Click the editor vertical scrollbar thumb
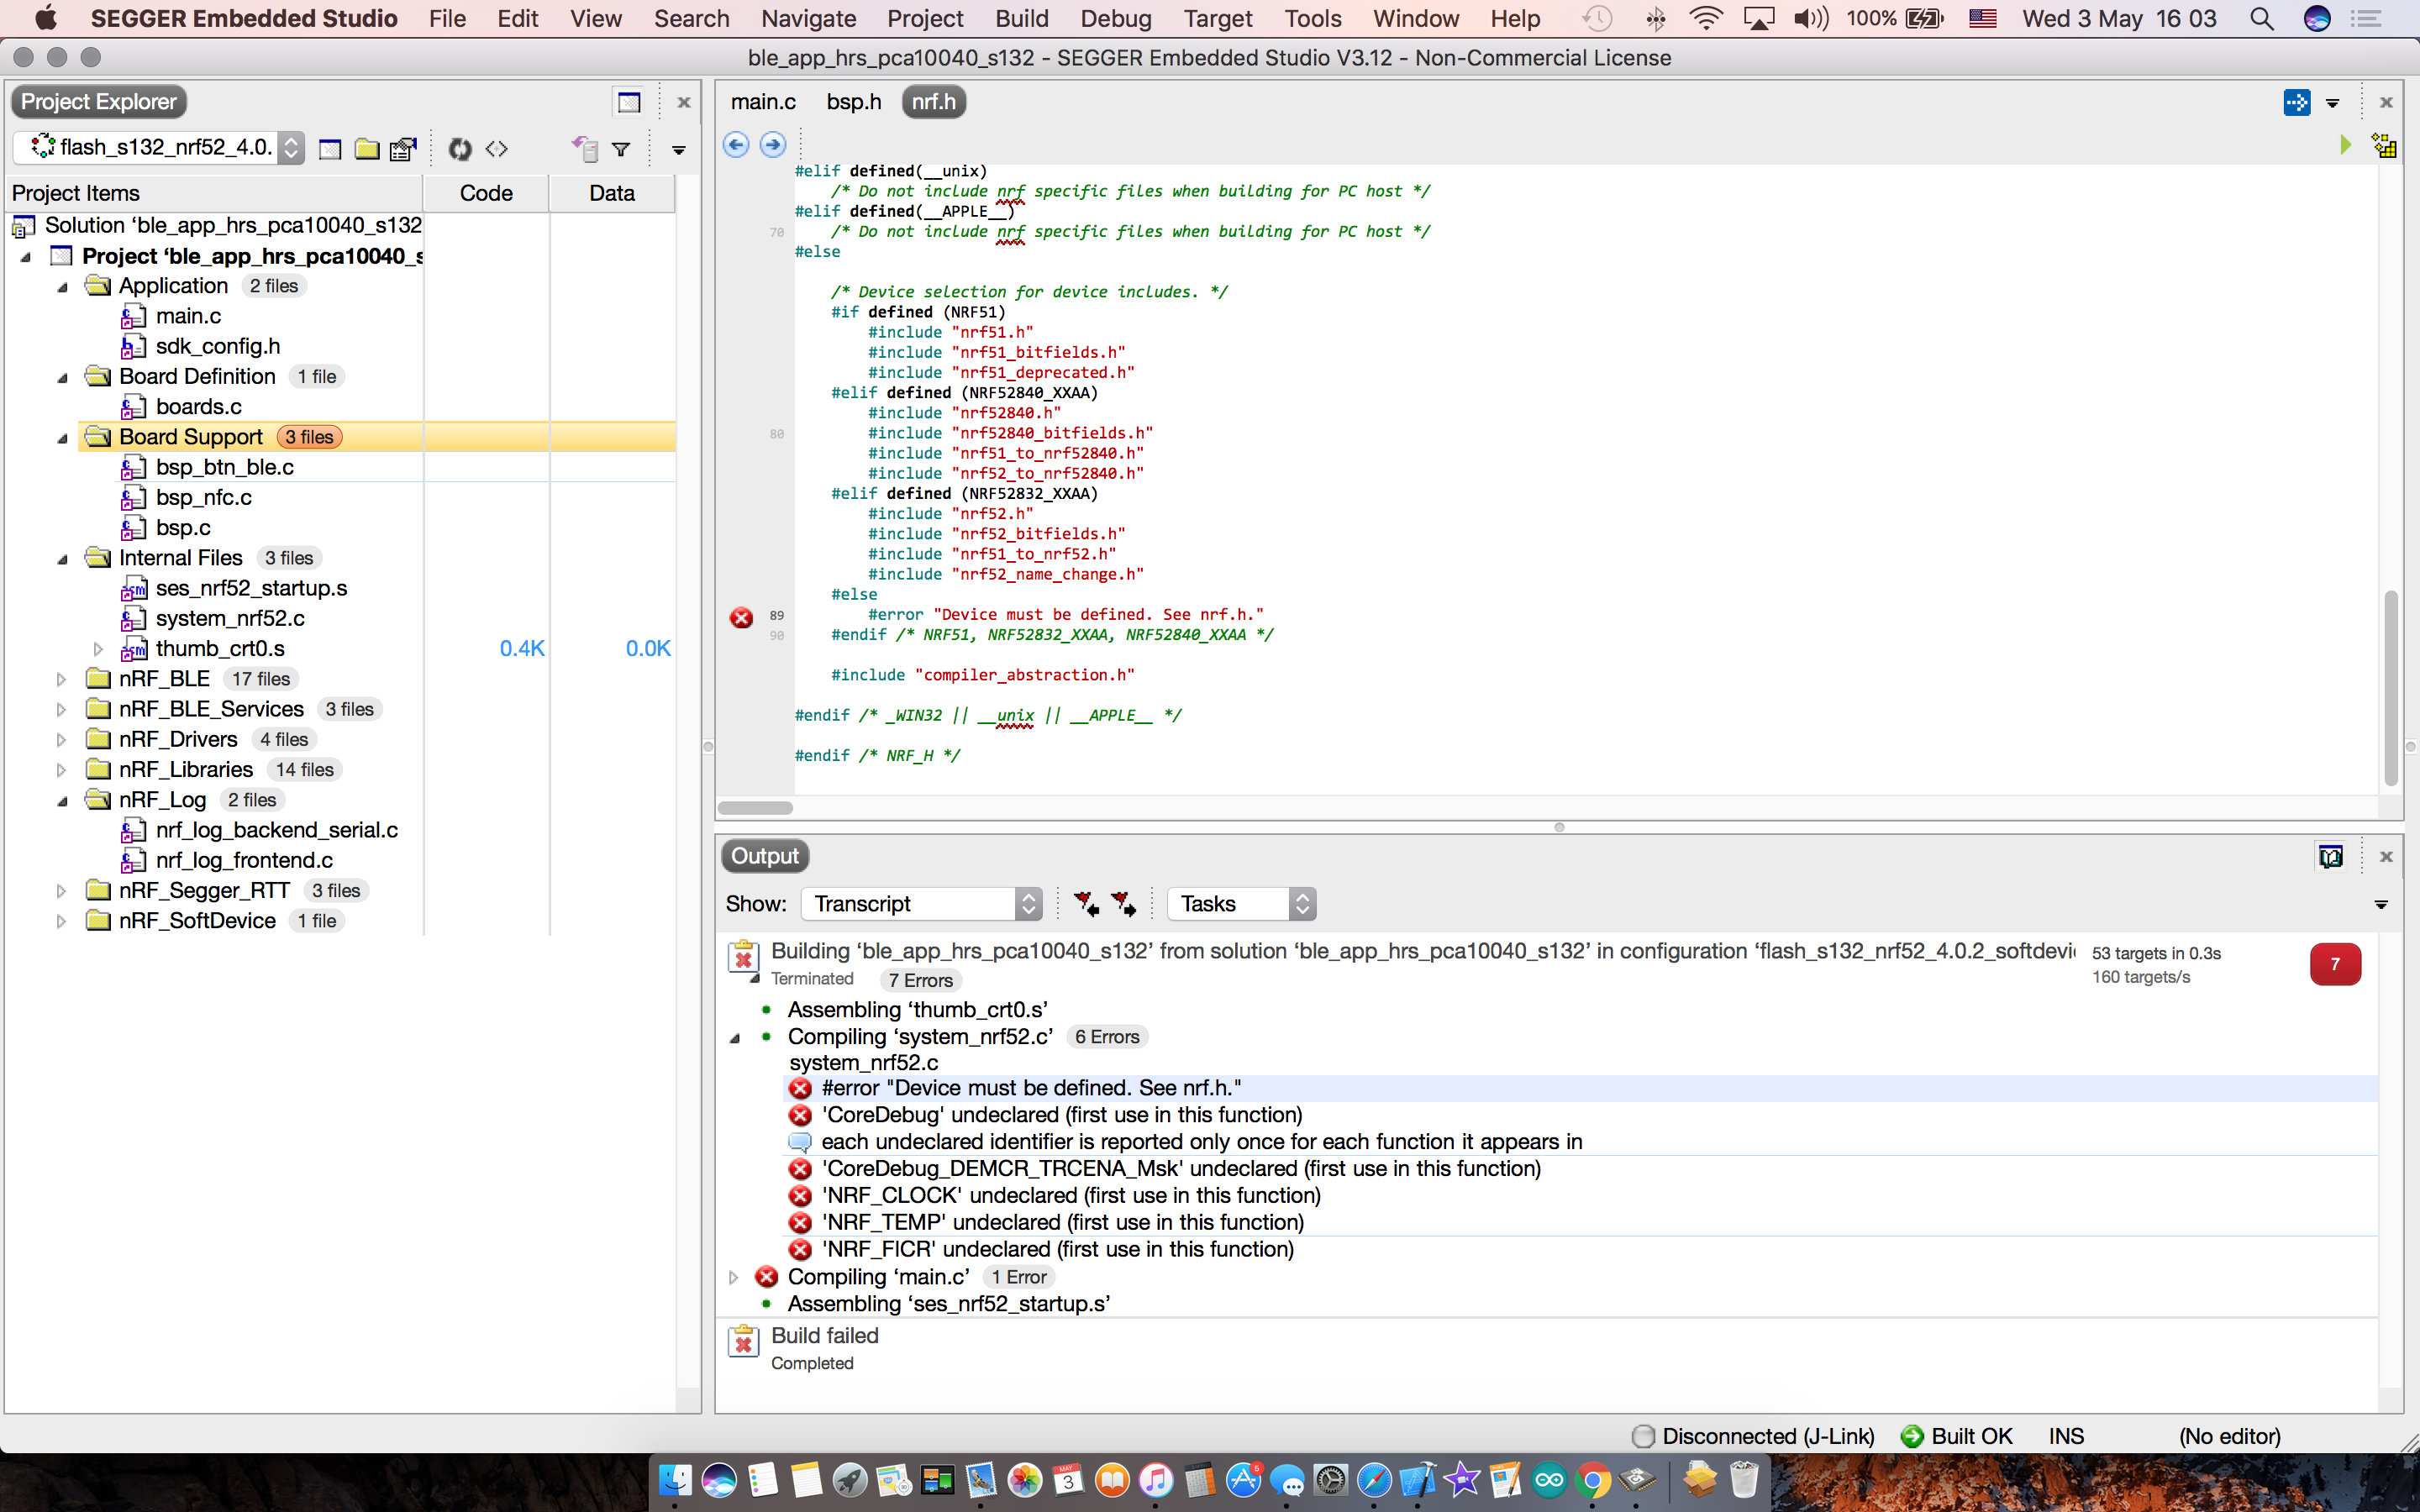Image resolution: width=2420 pixels, height=1512 pixels. point(2390,688)
